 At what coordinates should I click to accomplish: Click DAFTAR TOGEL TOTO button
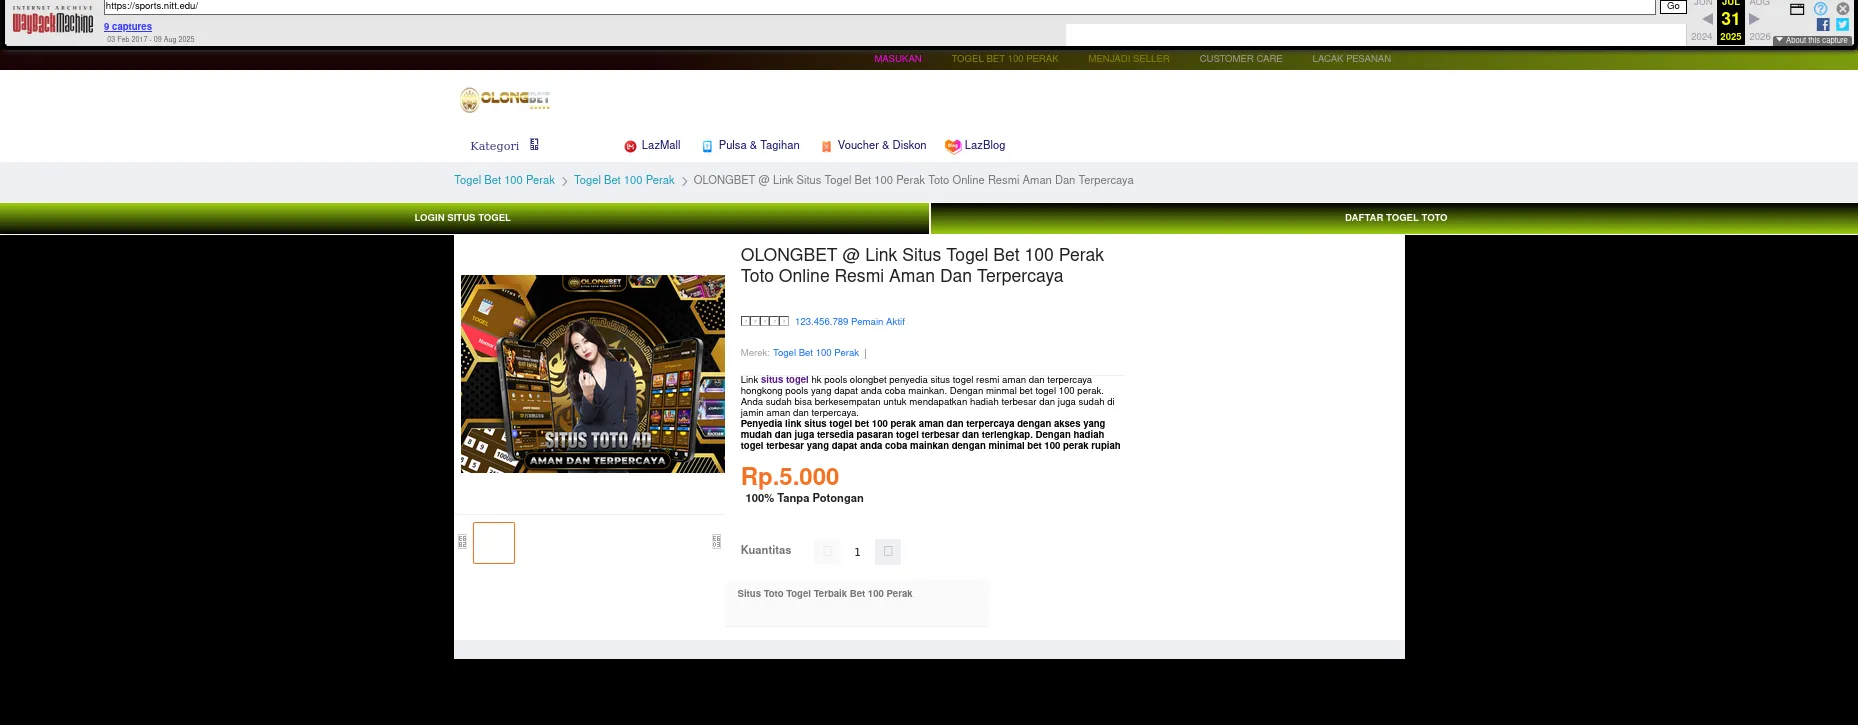[1395, 218]
